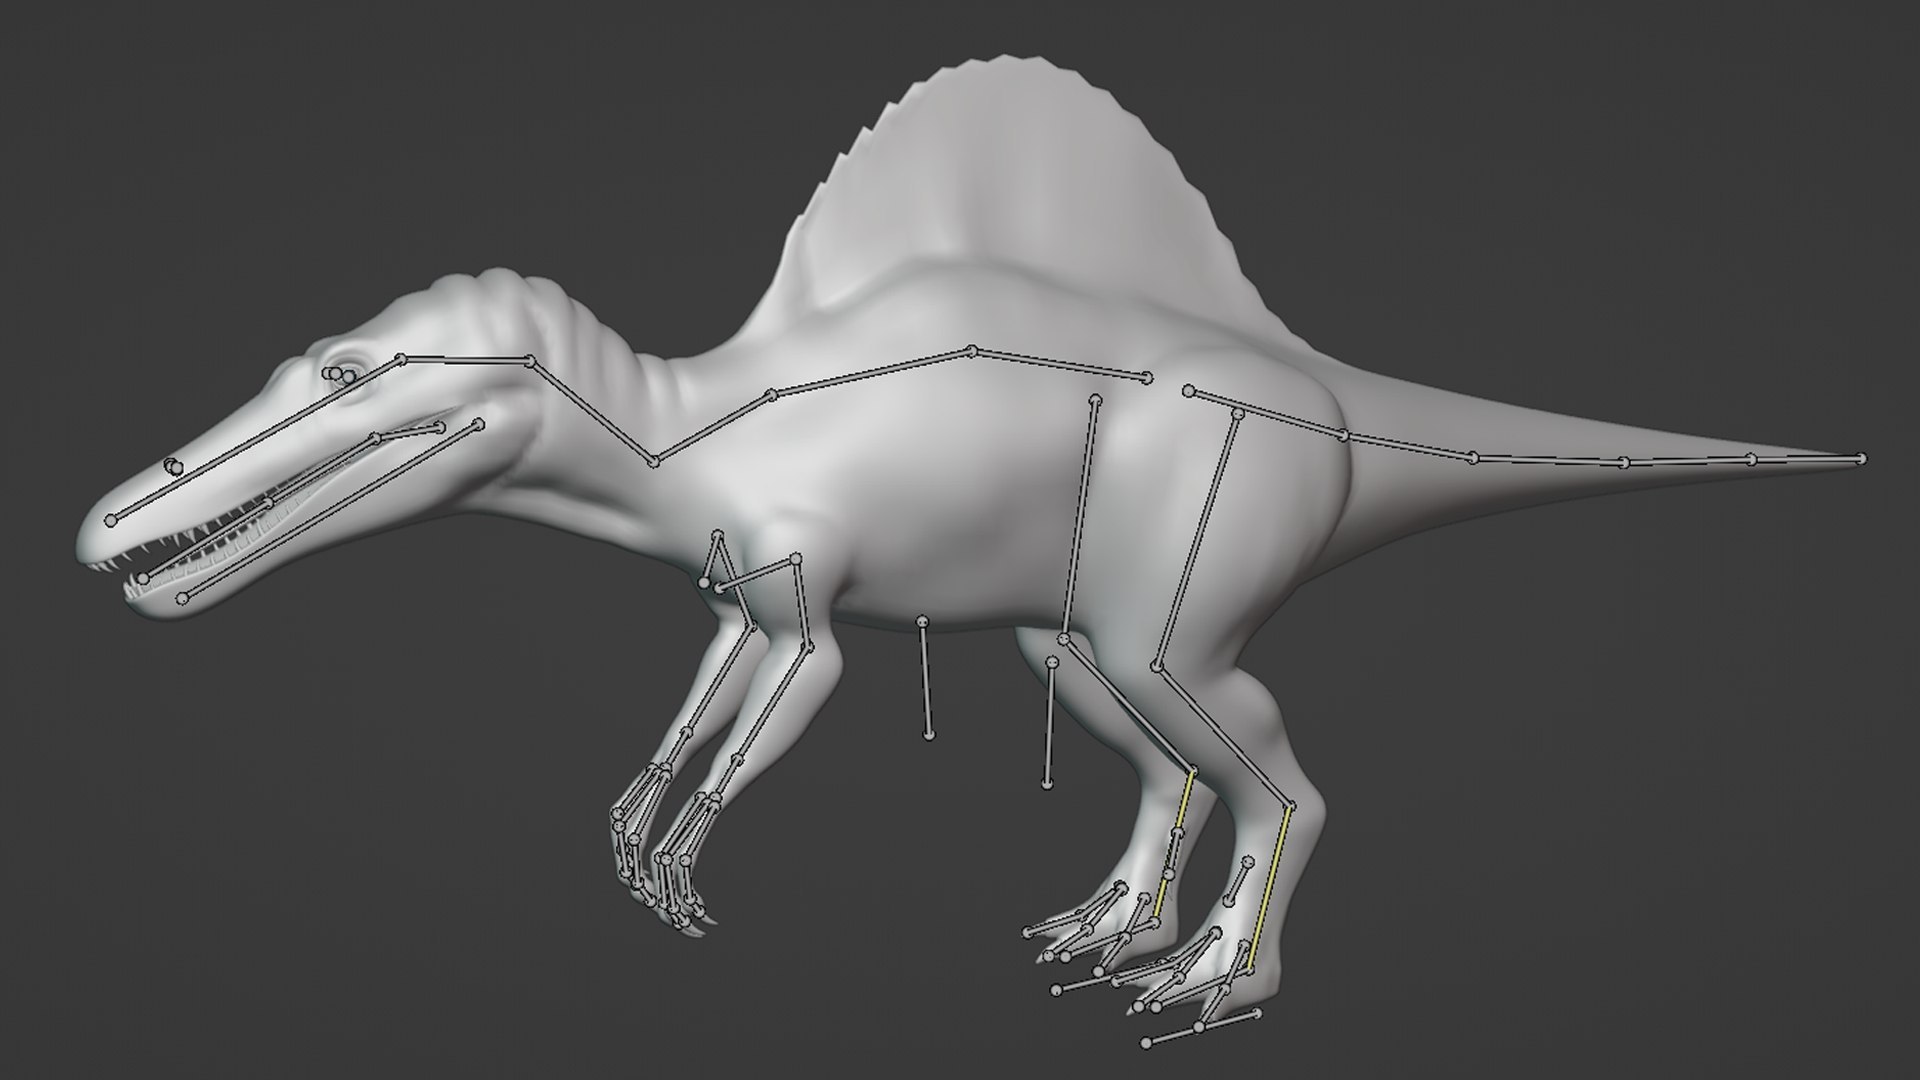Select the nostril bone on the snout
This screenshot has width=1920, height=1080.
pos(173,465)
